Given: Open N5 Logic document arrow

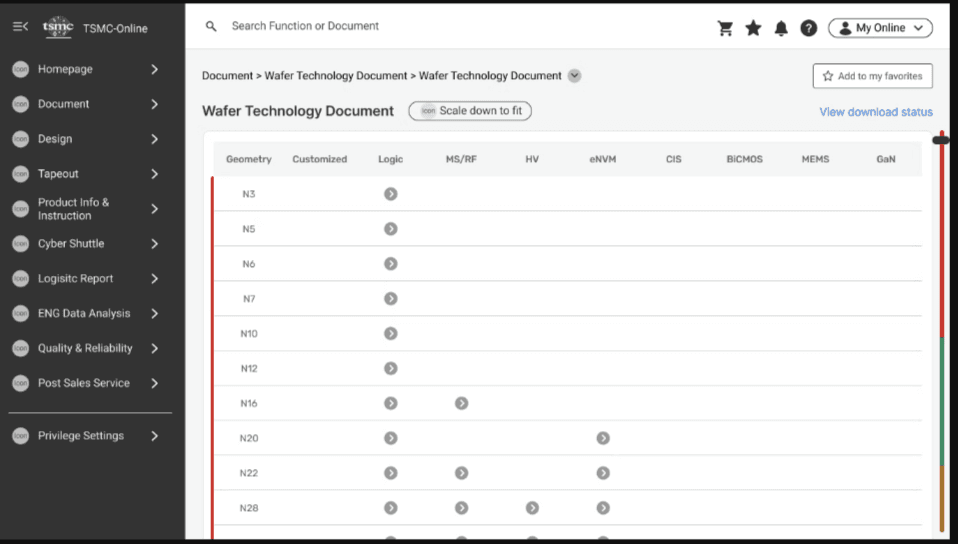Looking at the screenshot, I should 390,229.
